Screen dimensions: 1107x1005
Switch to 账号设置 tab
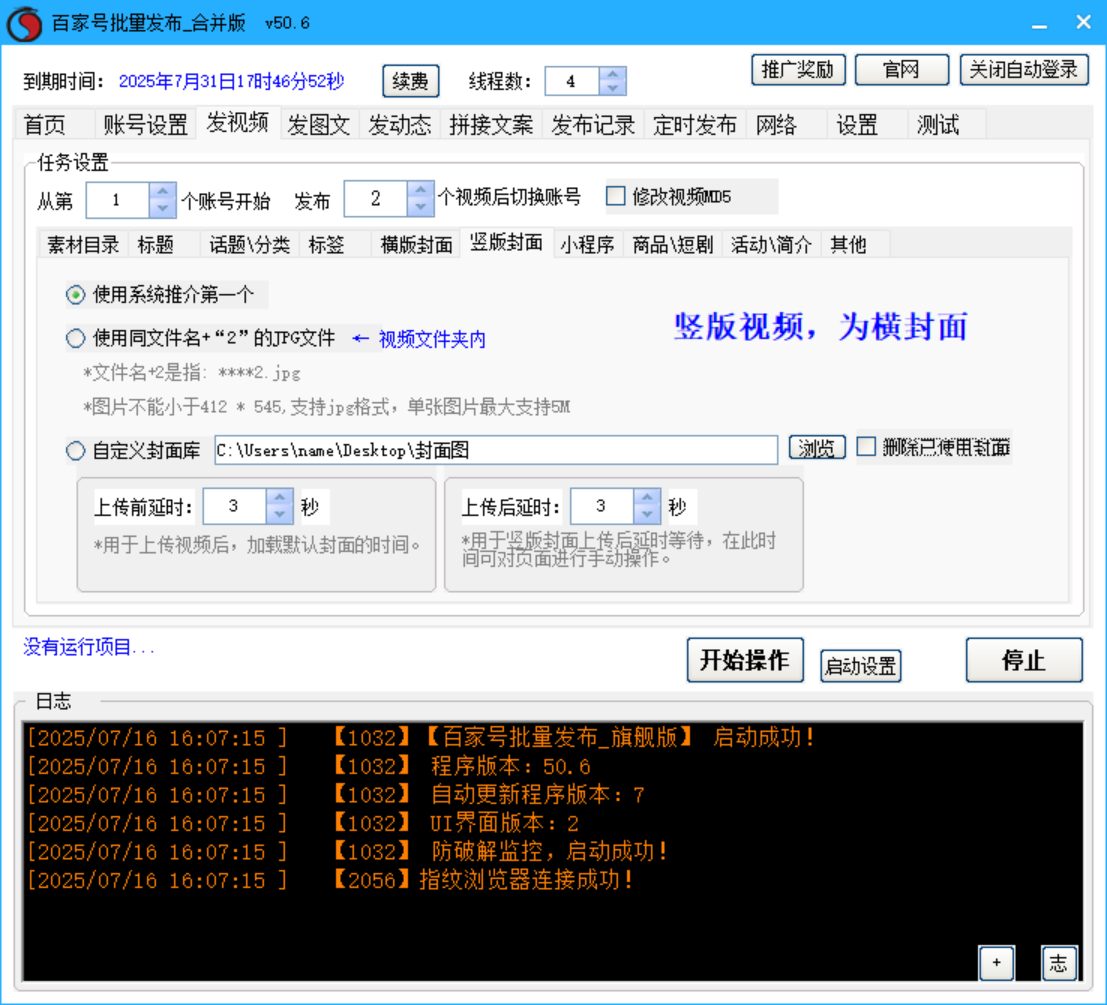(x=145, y=125)
